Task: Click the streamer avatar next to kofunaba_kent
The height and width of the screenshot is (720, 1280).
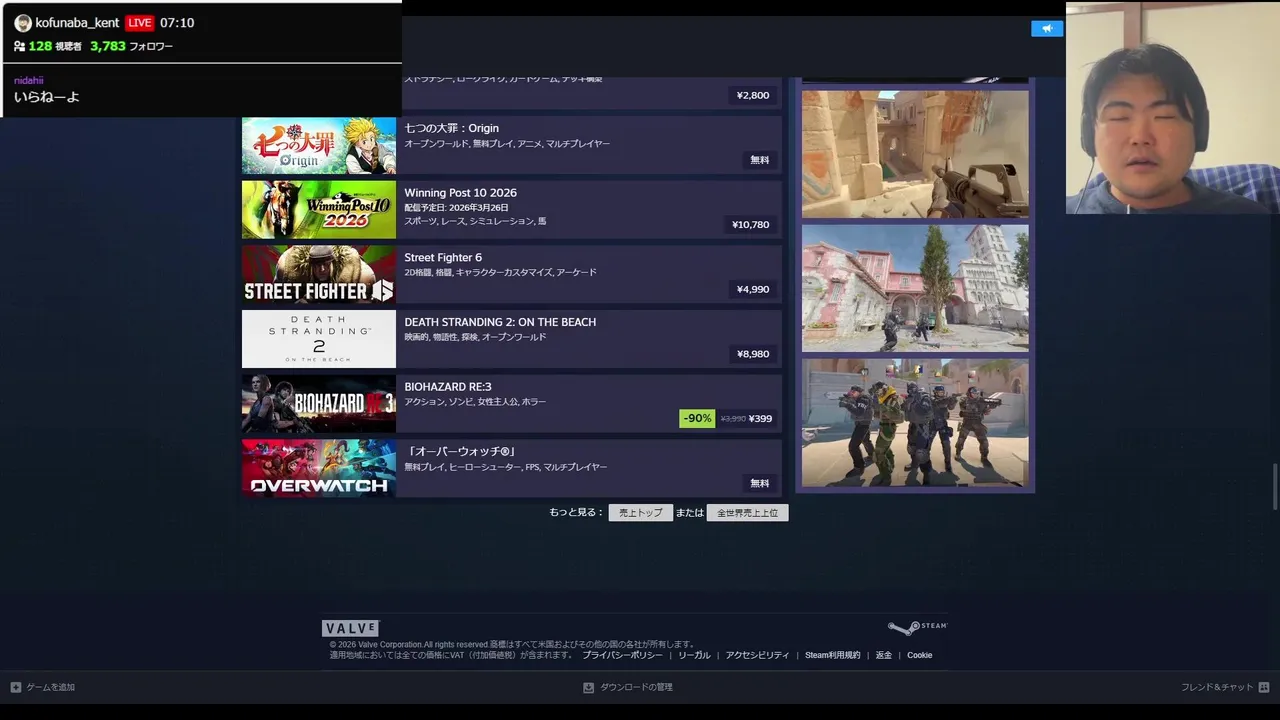Action: tap(23, 23)
